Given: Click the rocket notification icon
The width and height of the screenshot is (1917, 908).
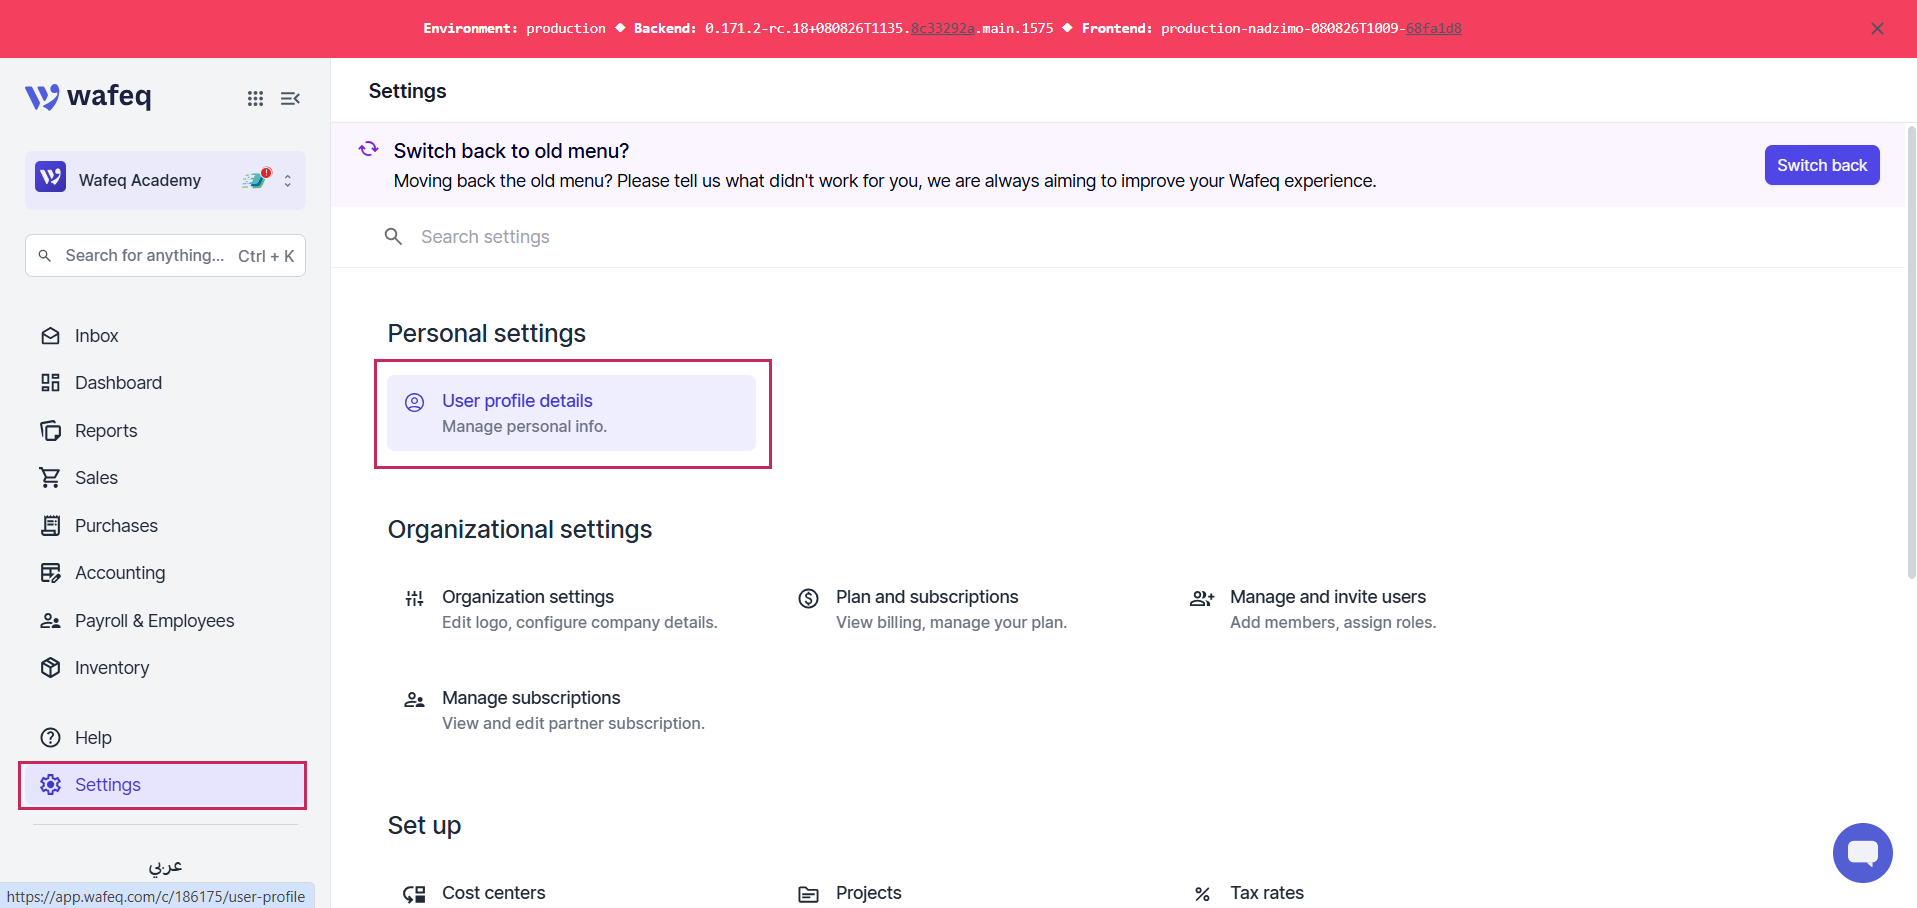Looking at the screenshot, I should tap(256, 180).
